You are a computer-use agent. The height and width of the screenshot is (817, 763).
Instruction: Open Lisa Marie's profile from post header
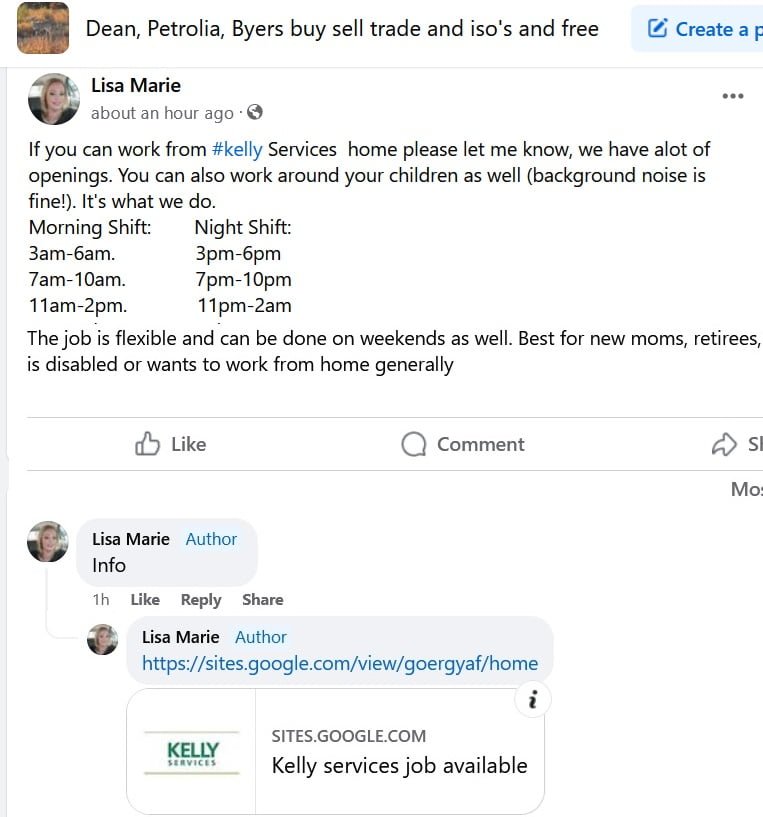tap(136, 86)
